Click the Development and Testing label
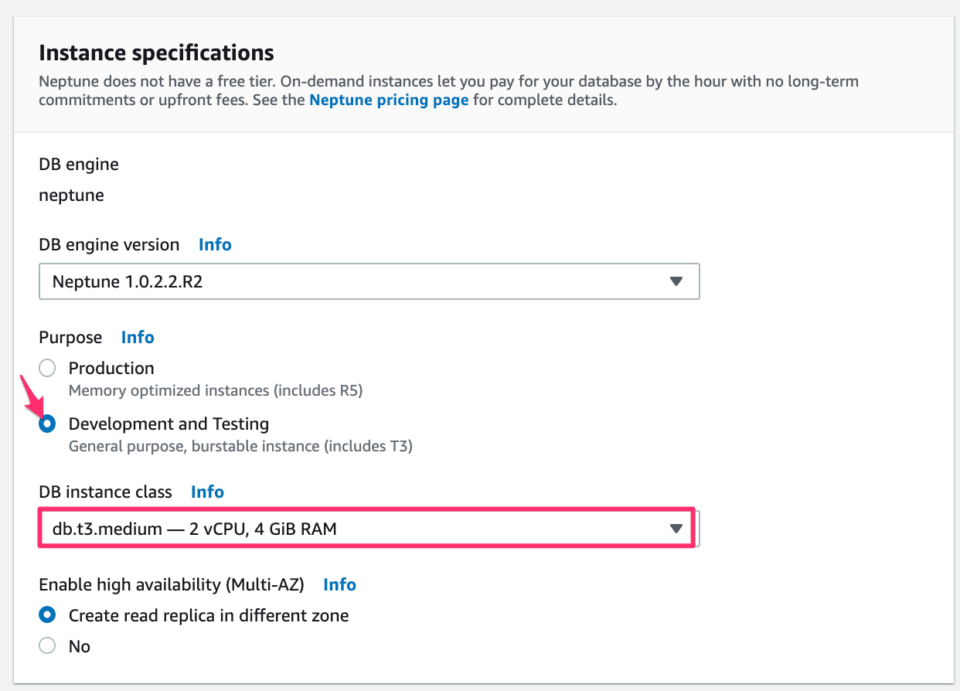This screenshot has width=960, height=691. [x=169, y=424]
